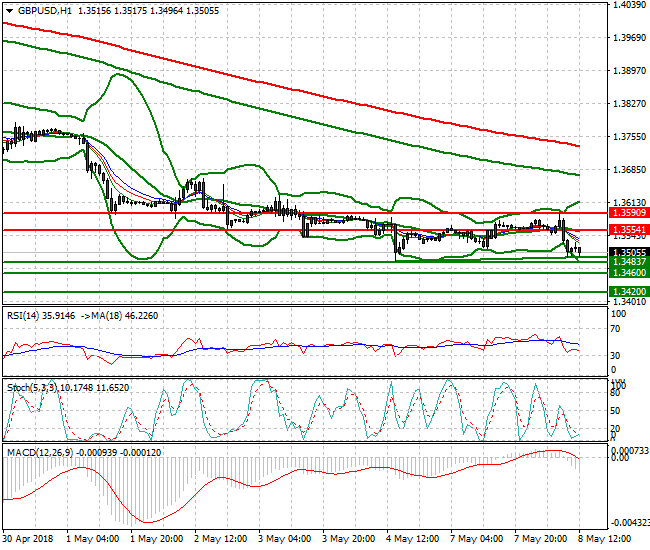Screen dimensions: 650x550
Task: Select the black current price label 1.35055
Action: click(629, 252)
